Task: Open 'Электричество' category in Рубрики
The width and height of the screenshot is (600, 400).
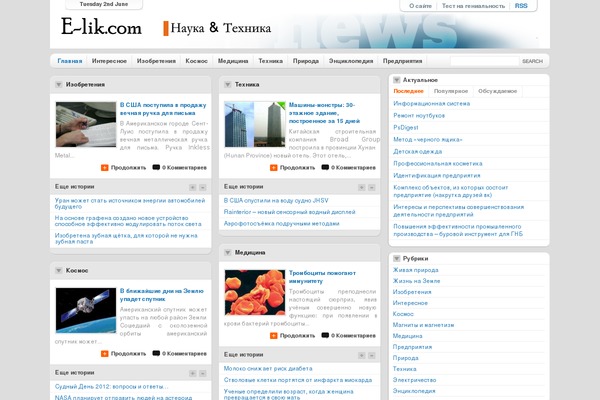Action: point(414,380)
